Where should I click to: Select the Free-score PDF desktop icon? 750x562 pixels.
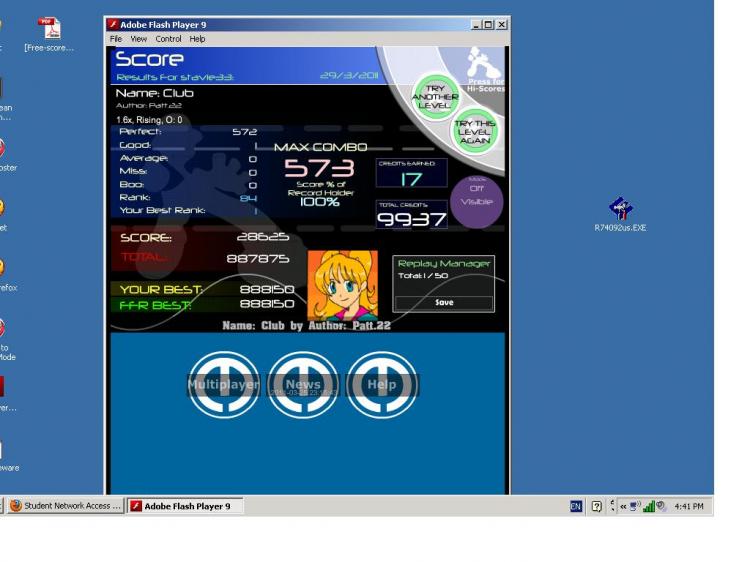pyautogui.click(x=49, y=34)
